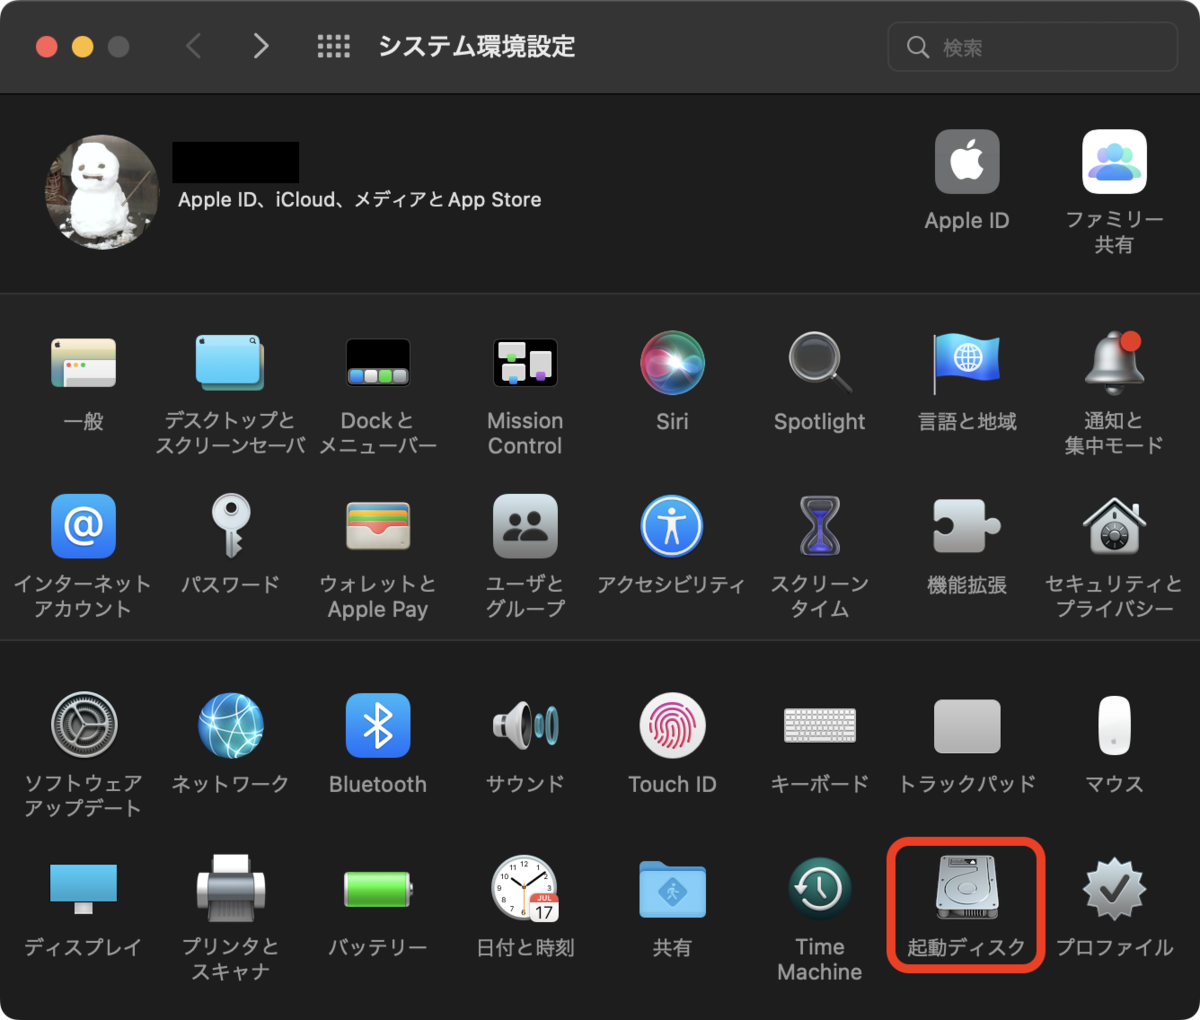
Task: Open ウォレットとApple Pay preferences
Action: click(x=378, y=526)
